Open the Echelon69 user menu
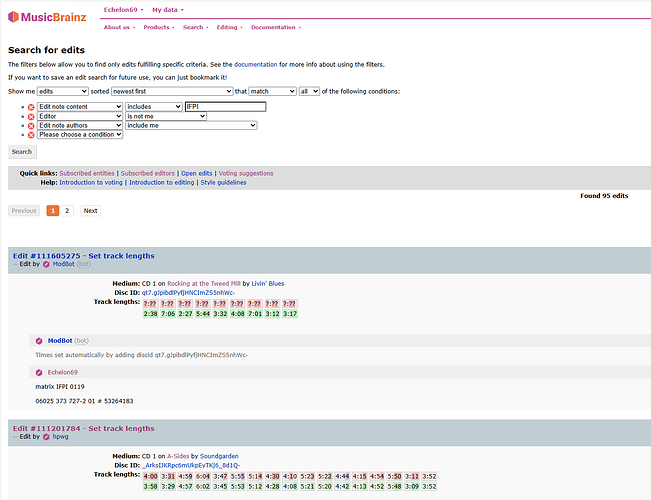The width and height of the screenshot is (651, 500). 123,10
